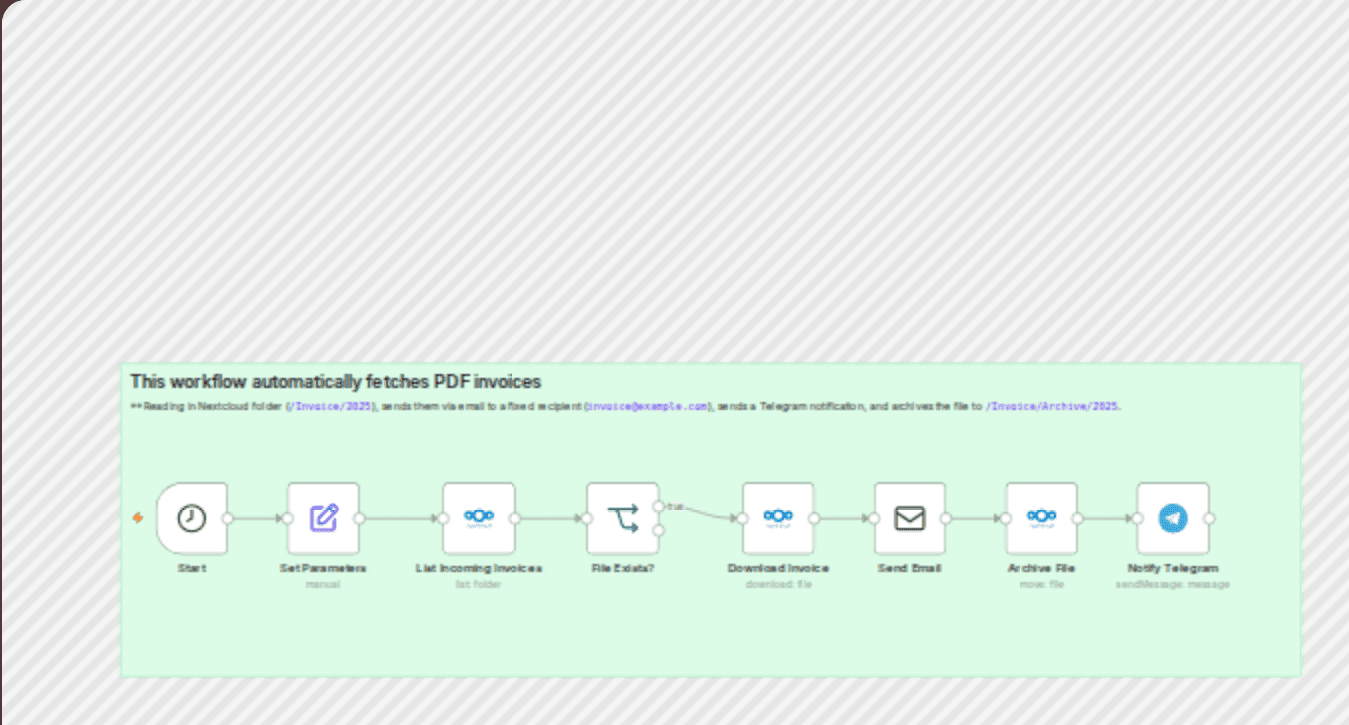The width and height of the screenshot is (1349, 725).
Task: Click the Send Email output connector
Action: tap(946, 518)
